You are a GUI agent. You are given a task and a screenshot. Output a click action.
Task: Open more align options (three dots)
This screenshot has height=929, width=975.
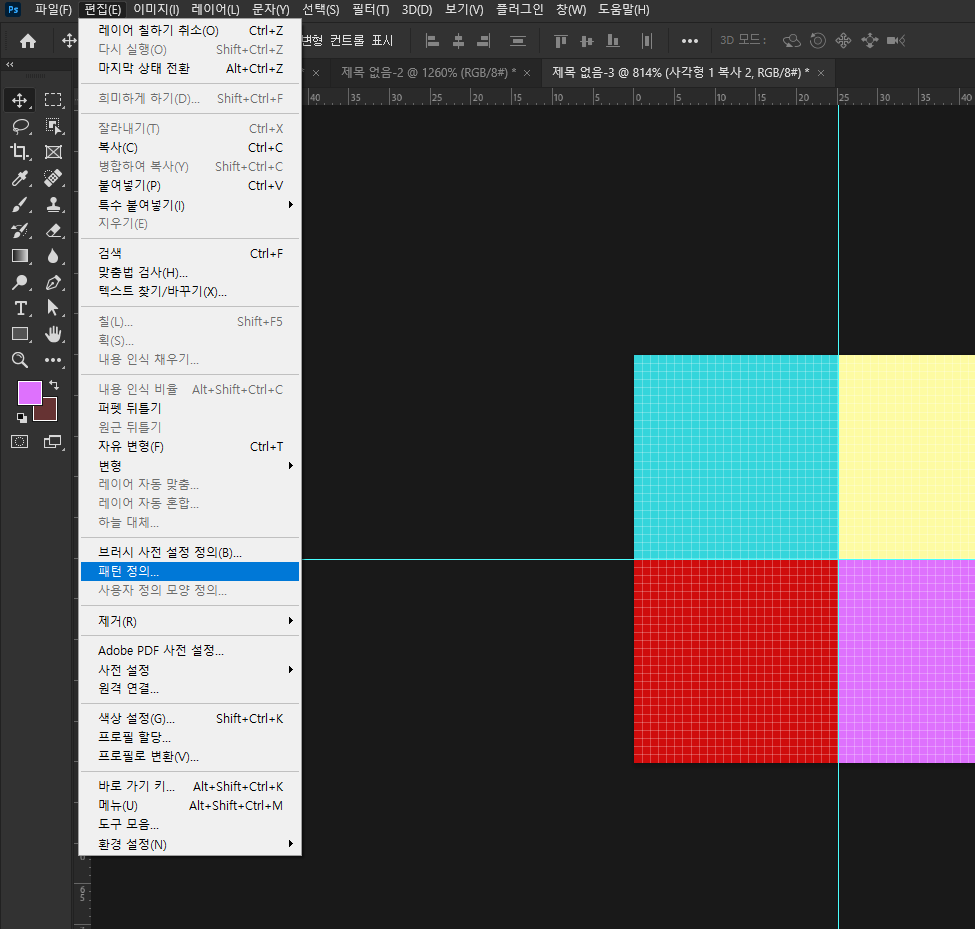click(x=690, y=41)
